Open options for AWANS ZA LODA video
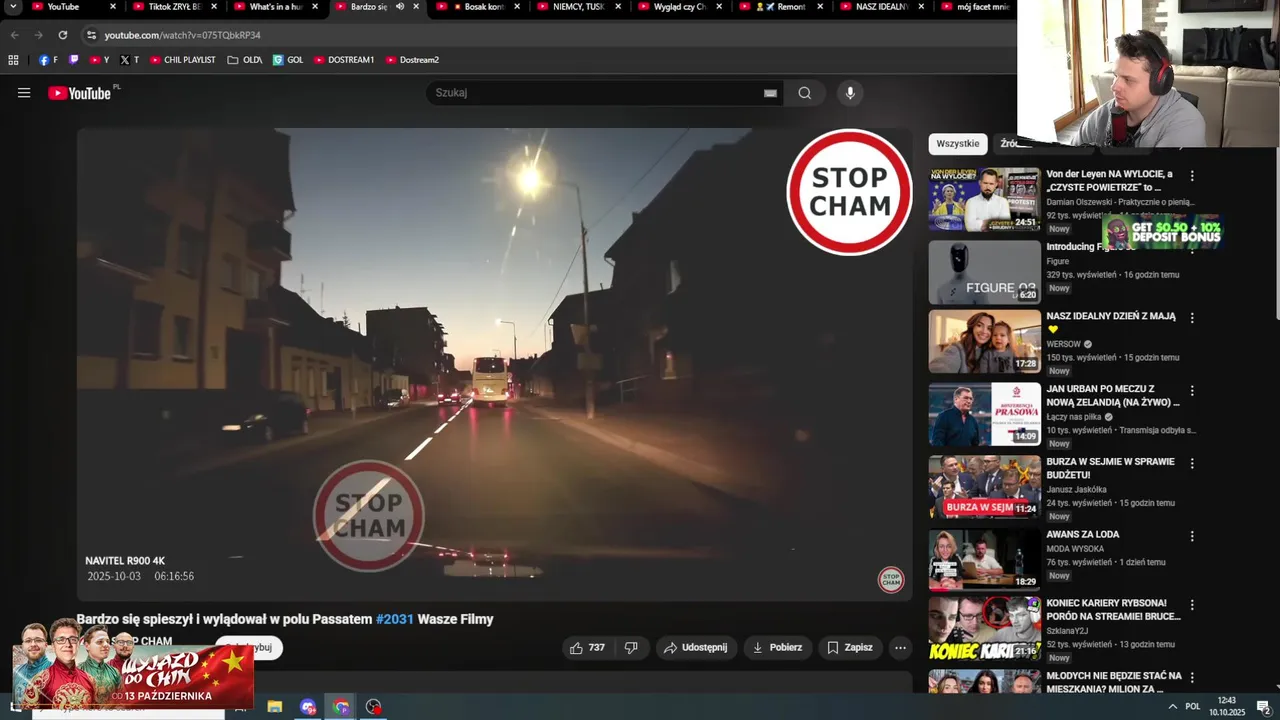Screen dimensions: 1280x720 pyautogui.click(x=1192, y=537)
